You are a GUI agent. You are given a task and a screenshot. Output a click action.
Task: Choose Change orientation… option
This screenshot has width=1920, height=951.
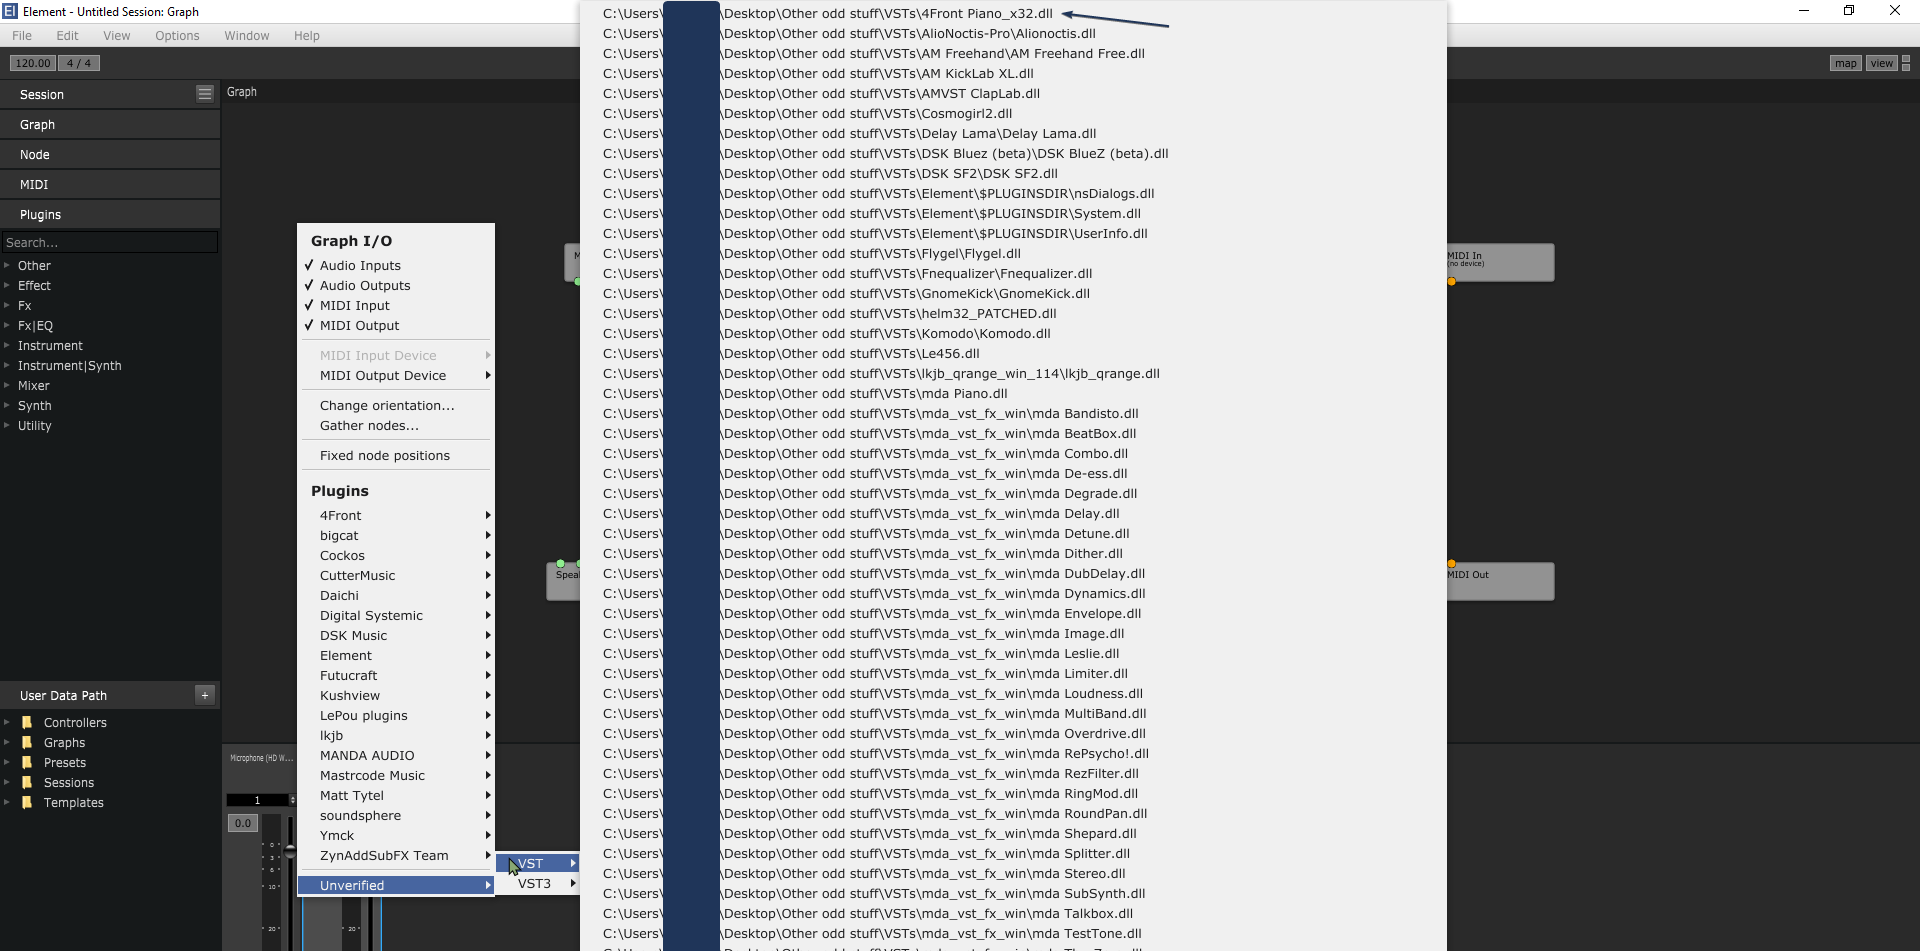396,406
